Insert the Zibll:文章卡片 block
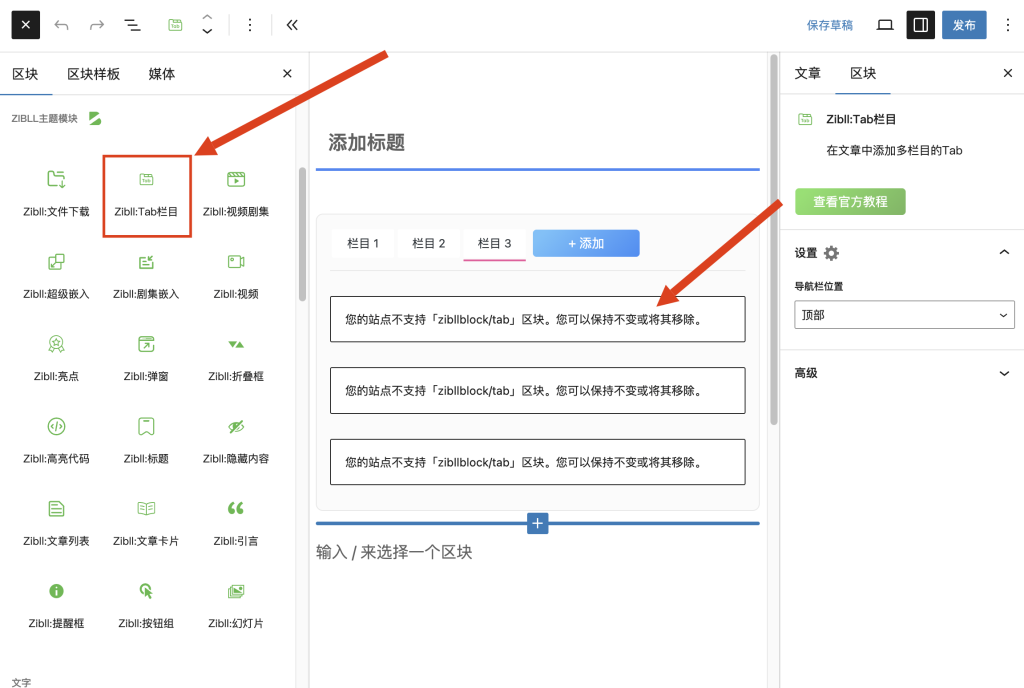The height and width of the screenshot is (688, 1024). [x=146, y=524]
